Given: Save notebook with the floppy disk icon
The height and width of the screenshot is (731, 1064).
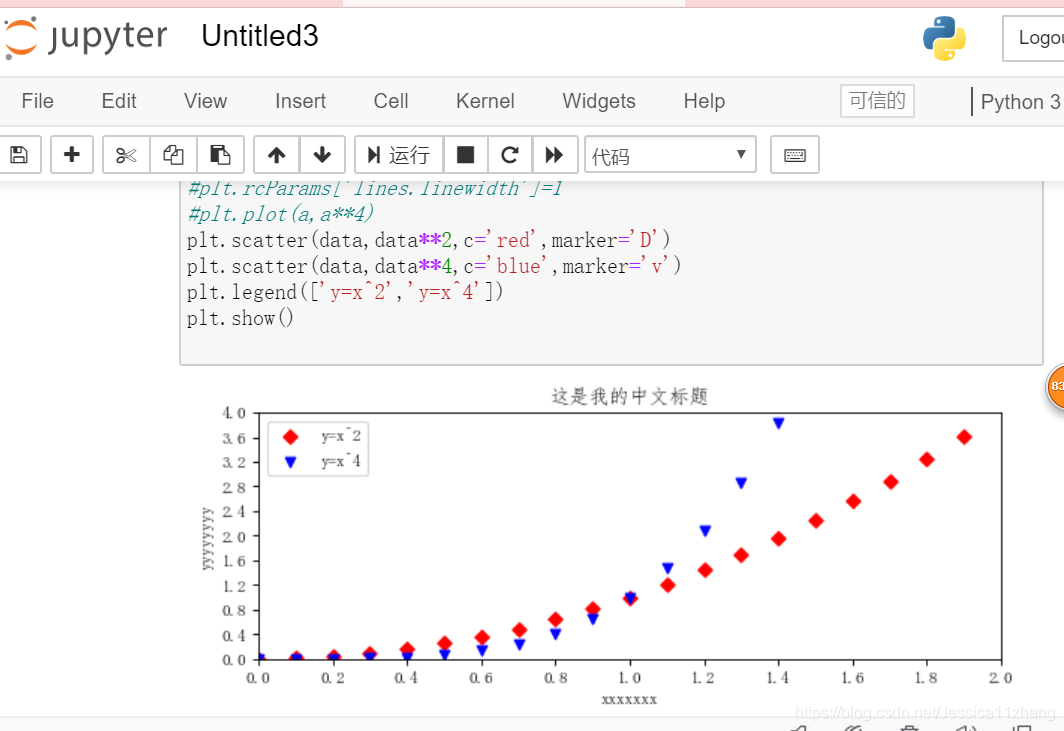Looking at the screenshot, I should pyautogui.click(x=19, y=155).
